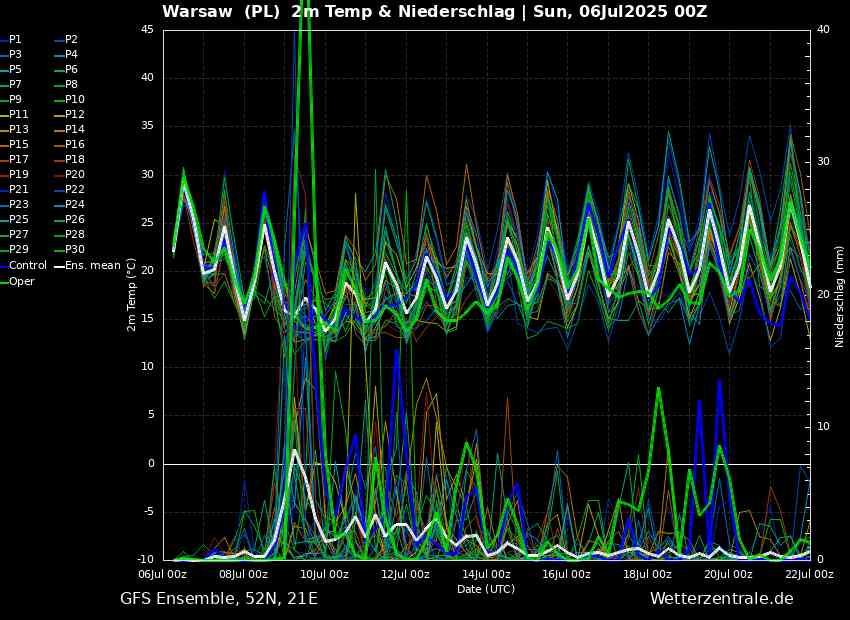Pick the 12Jul 00z tick label
Image resolution: width=850 pixels, height=620 pixels.
point(406,574)
